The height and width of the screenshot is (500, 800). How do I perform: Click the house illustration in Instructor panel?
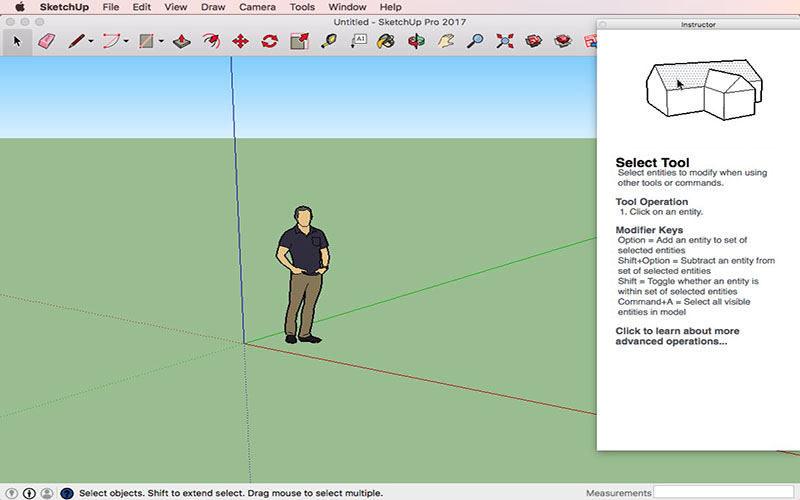coord(705,90)
